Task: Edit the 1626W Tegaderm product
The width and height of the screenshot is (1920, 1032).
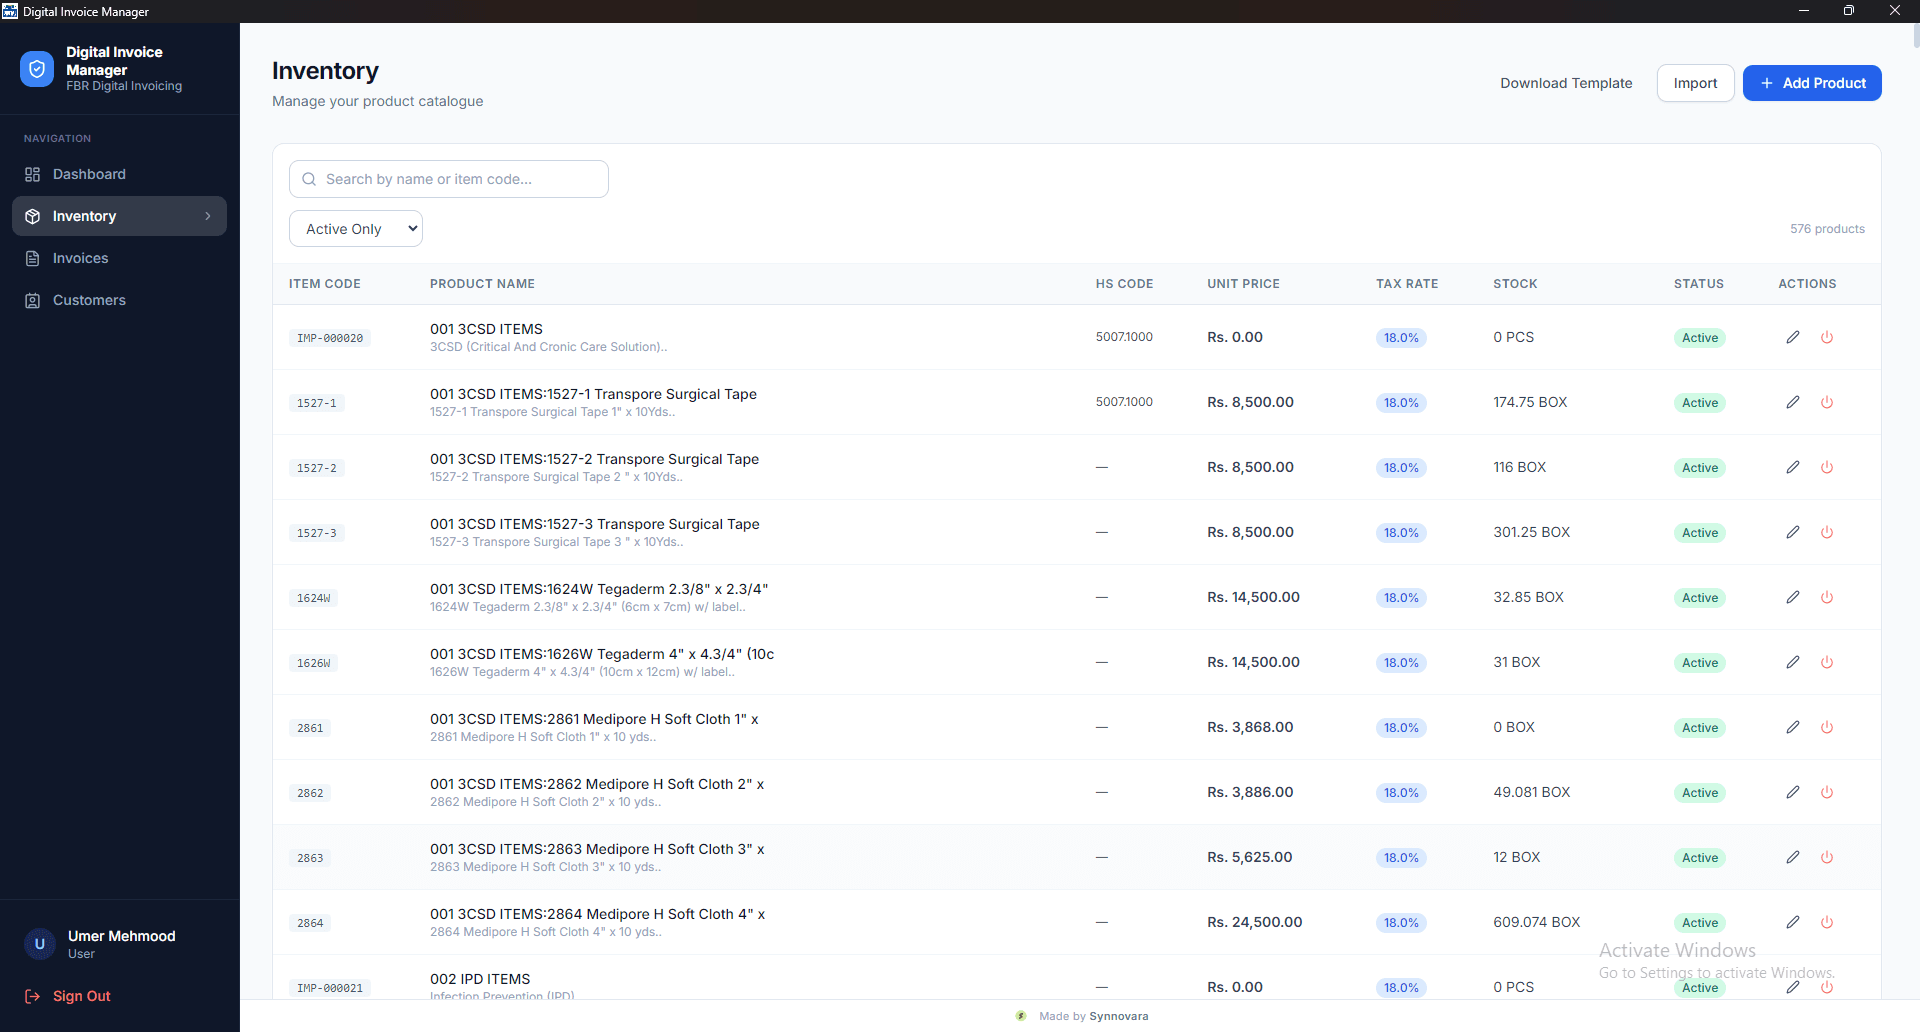Action: (x=1793, y=662)
